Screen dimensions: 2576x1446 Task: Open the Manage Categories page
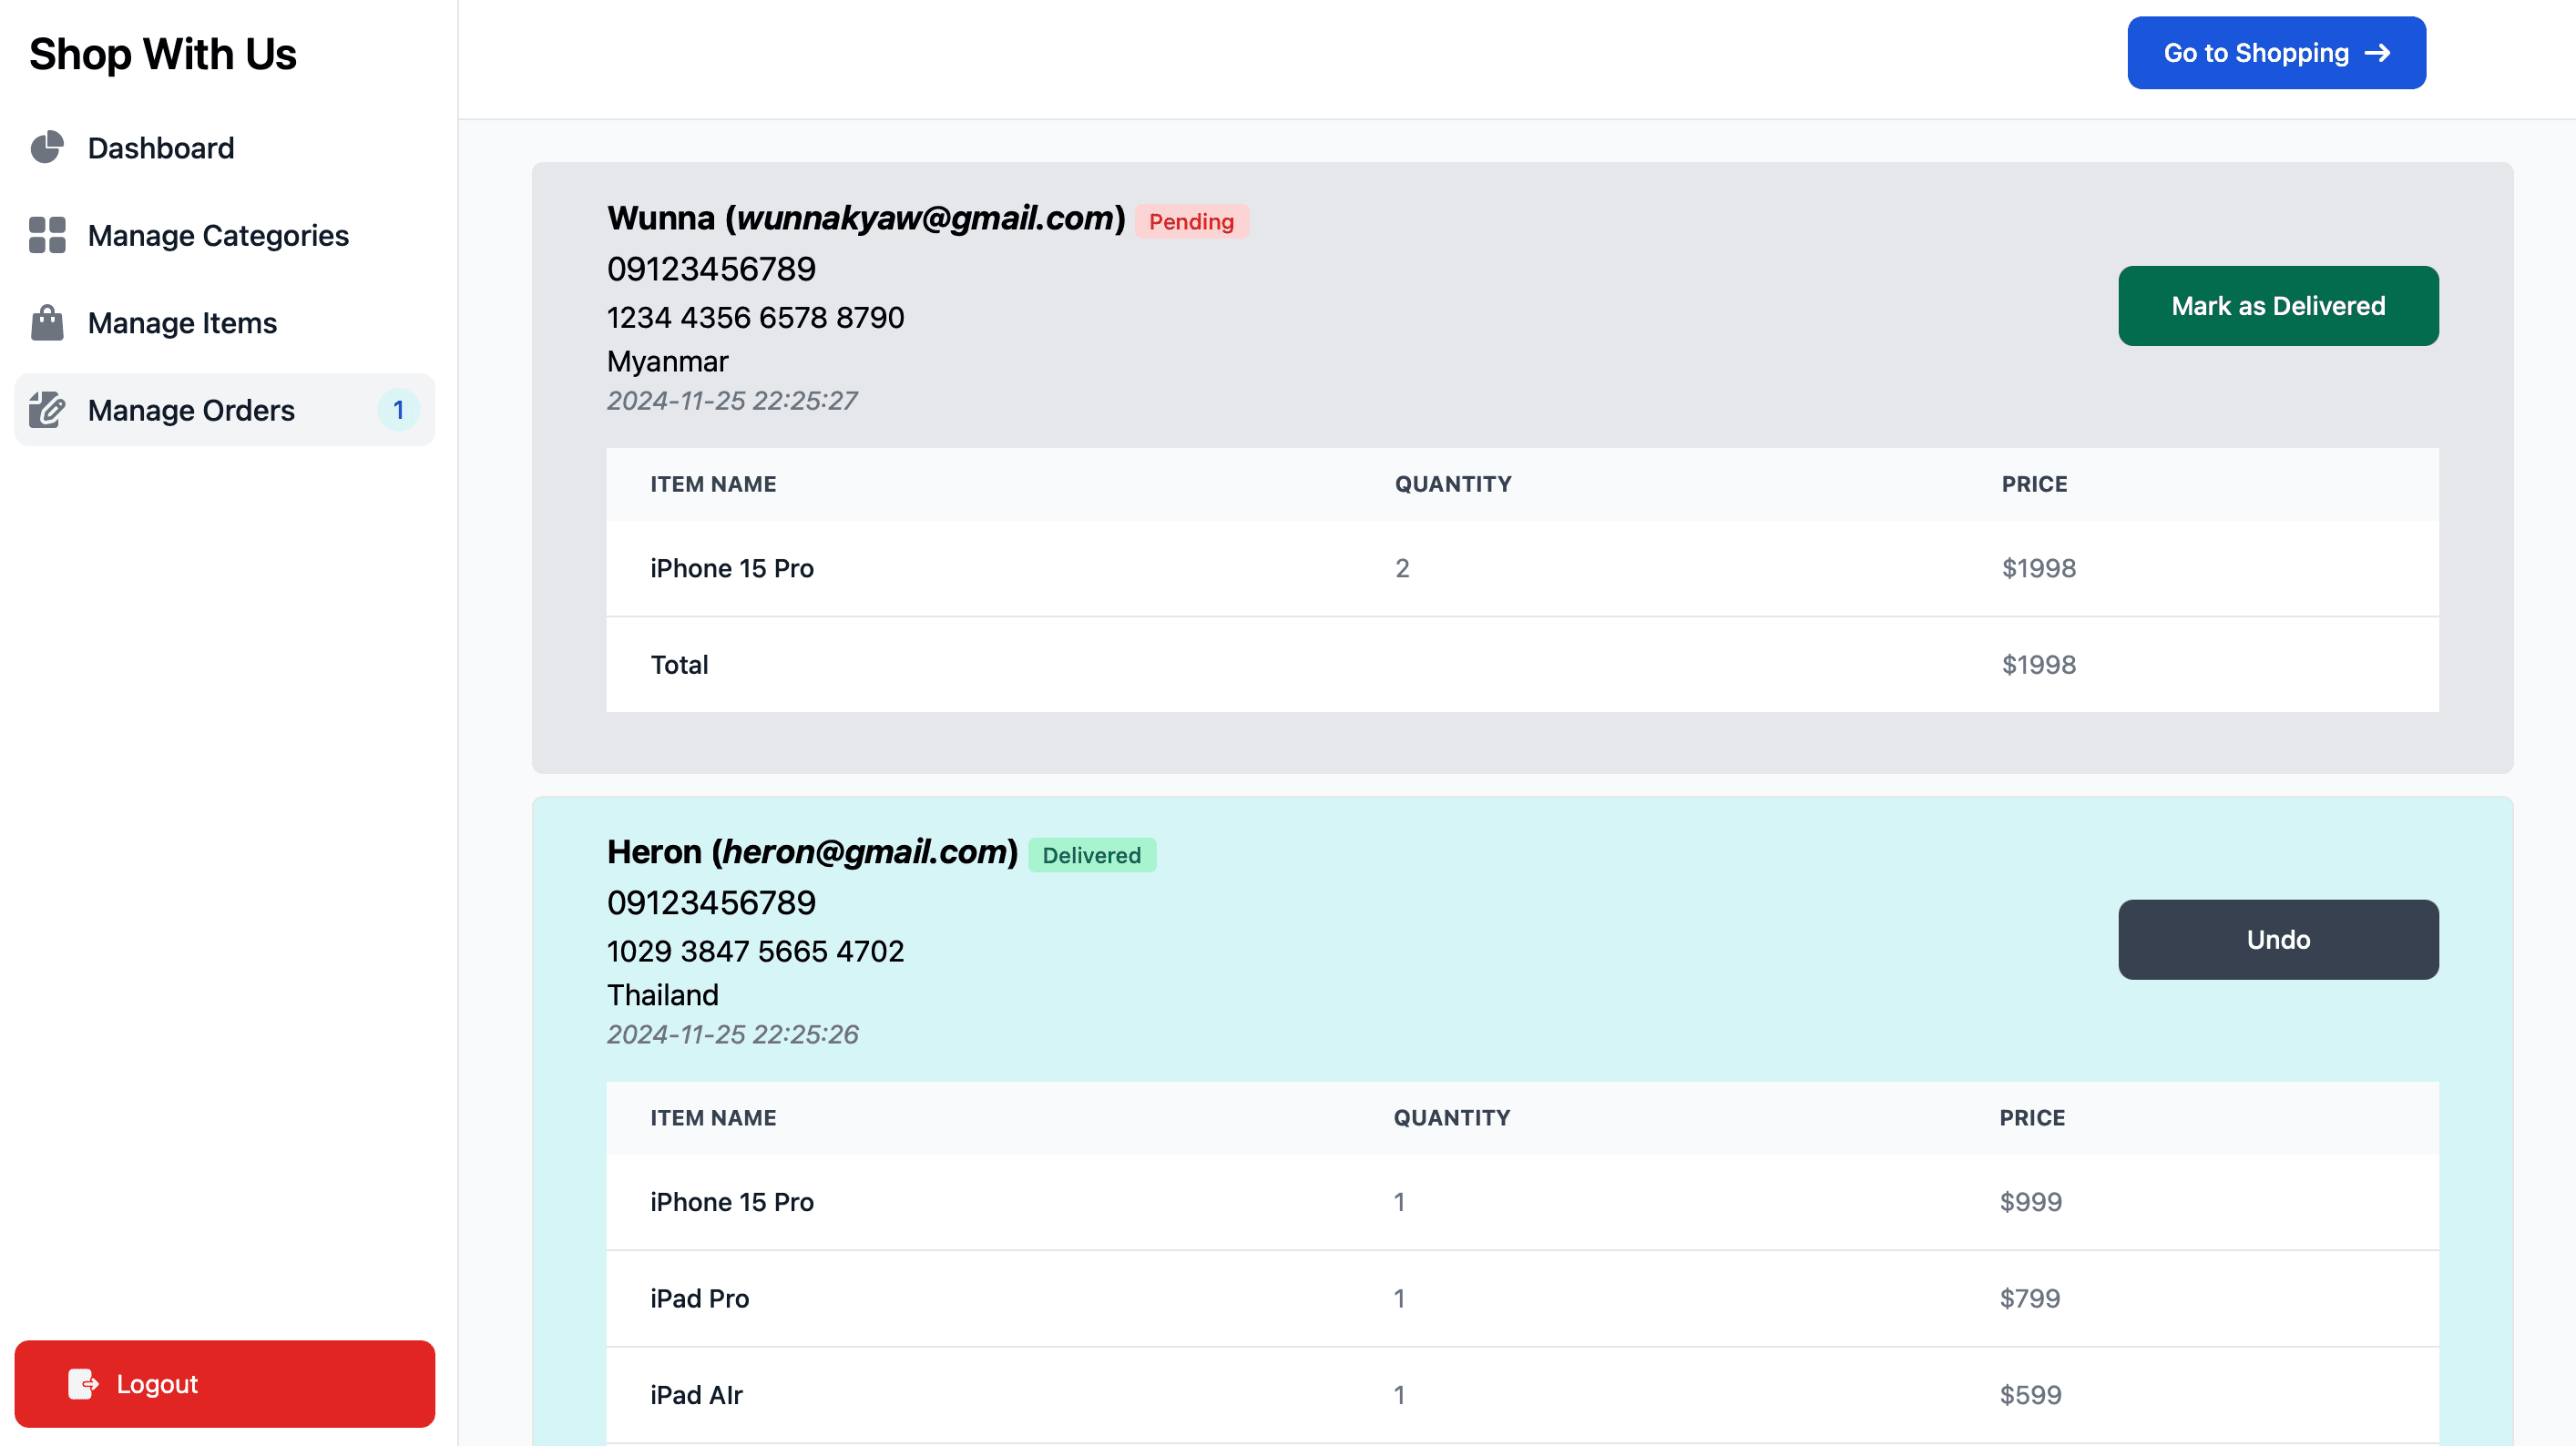tap(218, 235)
